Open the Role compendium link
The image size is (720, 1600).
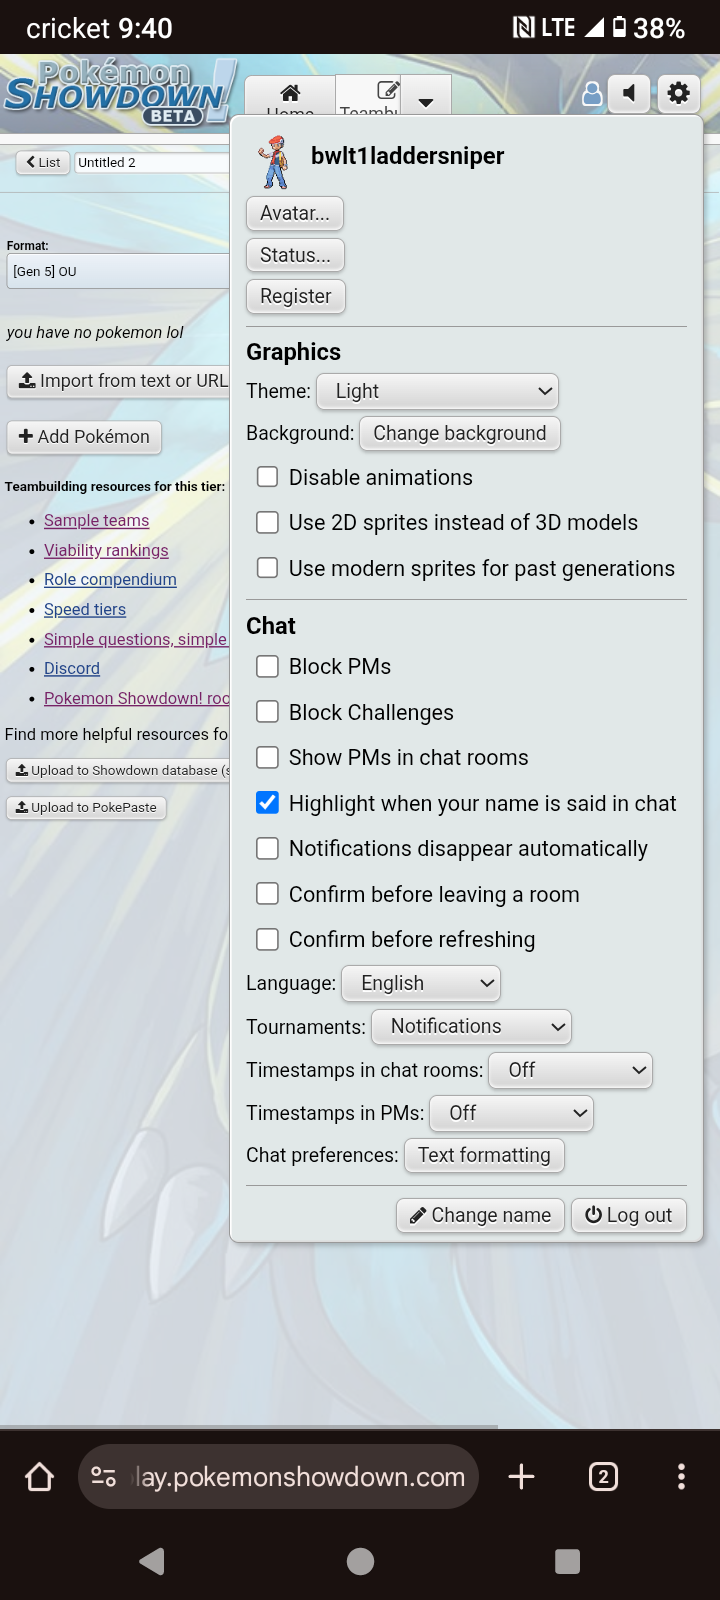[x=110, y=579]
